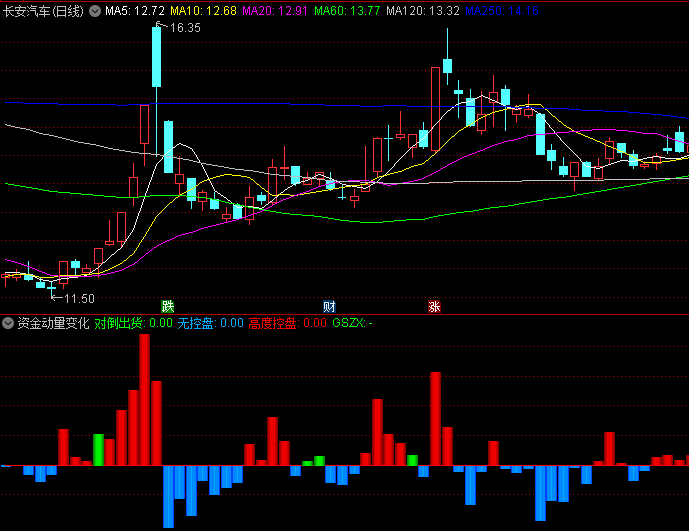Screen dimensions: 689x531
Task: Click the 资金动量变化 indicator name
Action: (53, 324)
